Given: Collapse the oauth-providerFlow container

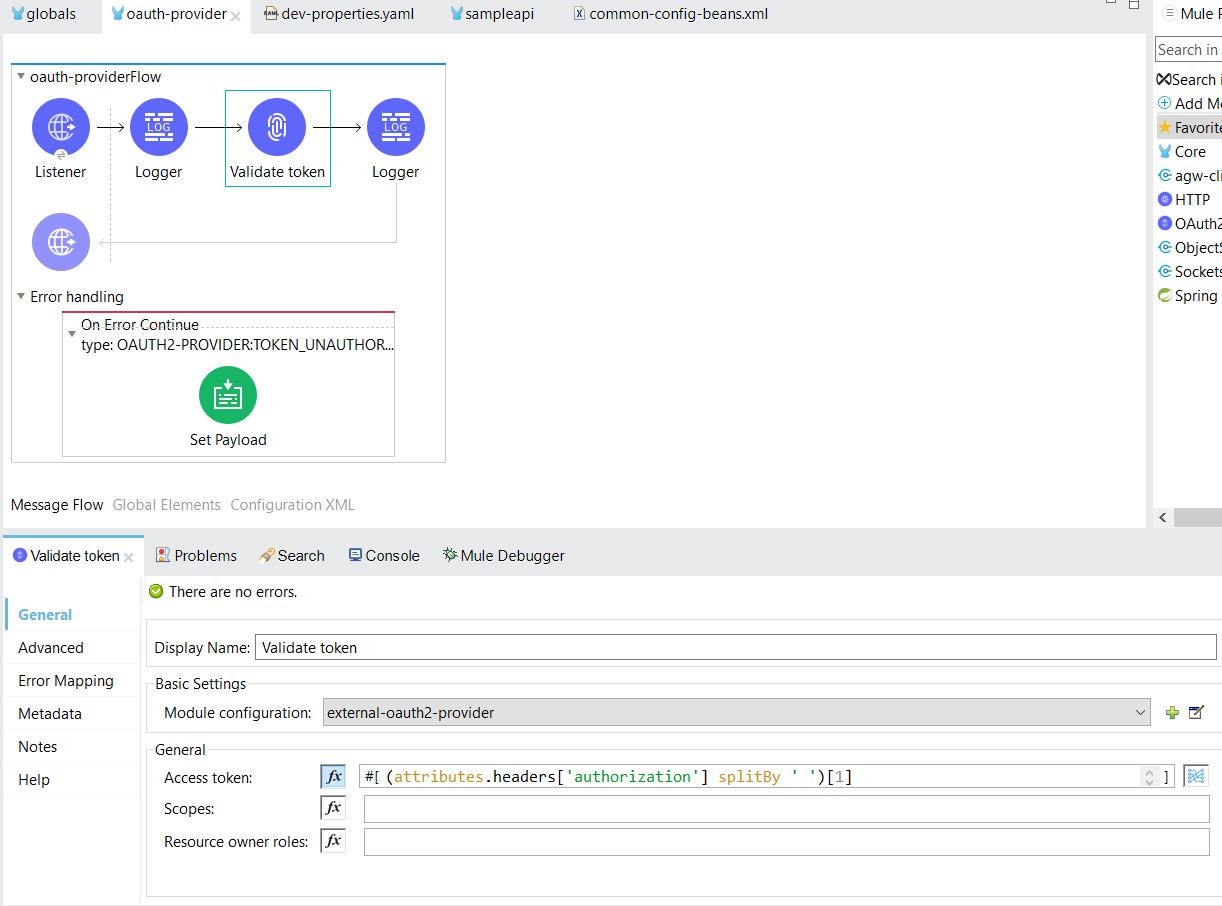Looking at the screenshot, I should coord(21,77).
